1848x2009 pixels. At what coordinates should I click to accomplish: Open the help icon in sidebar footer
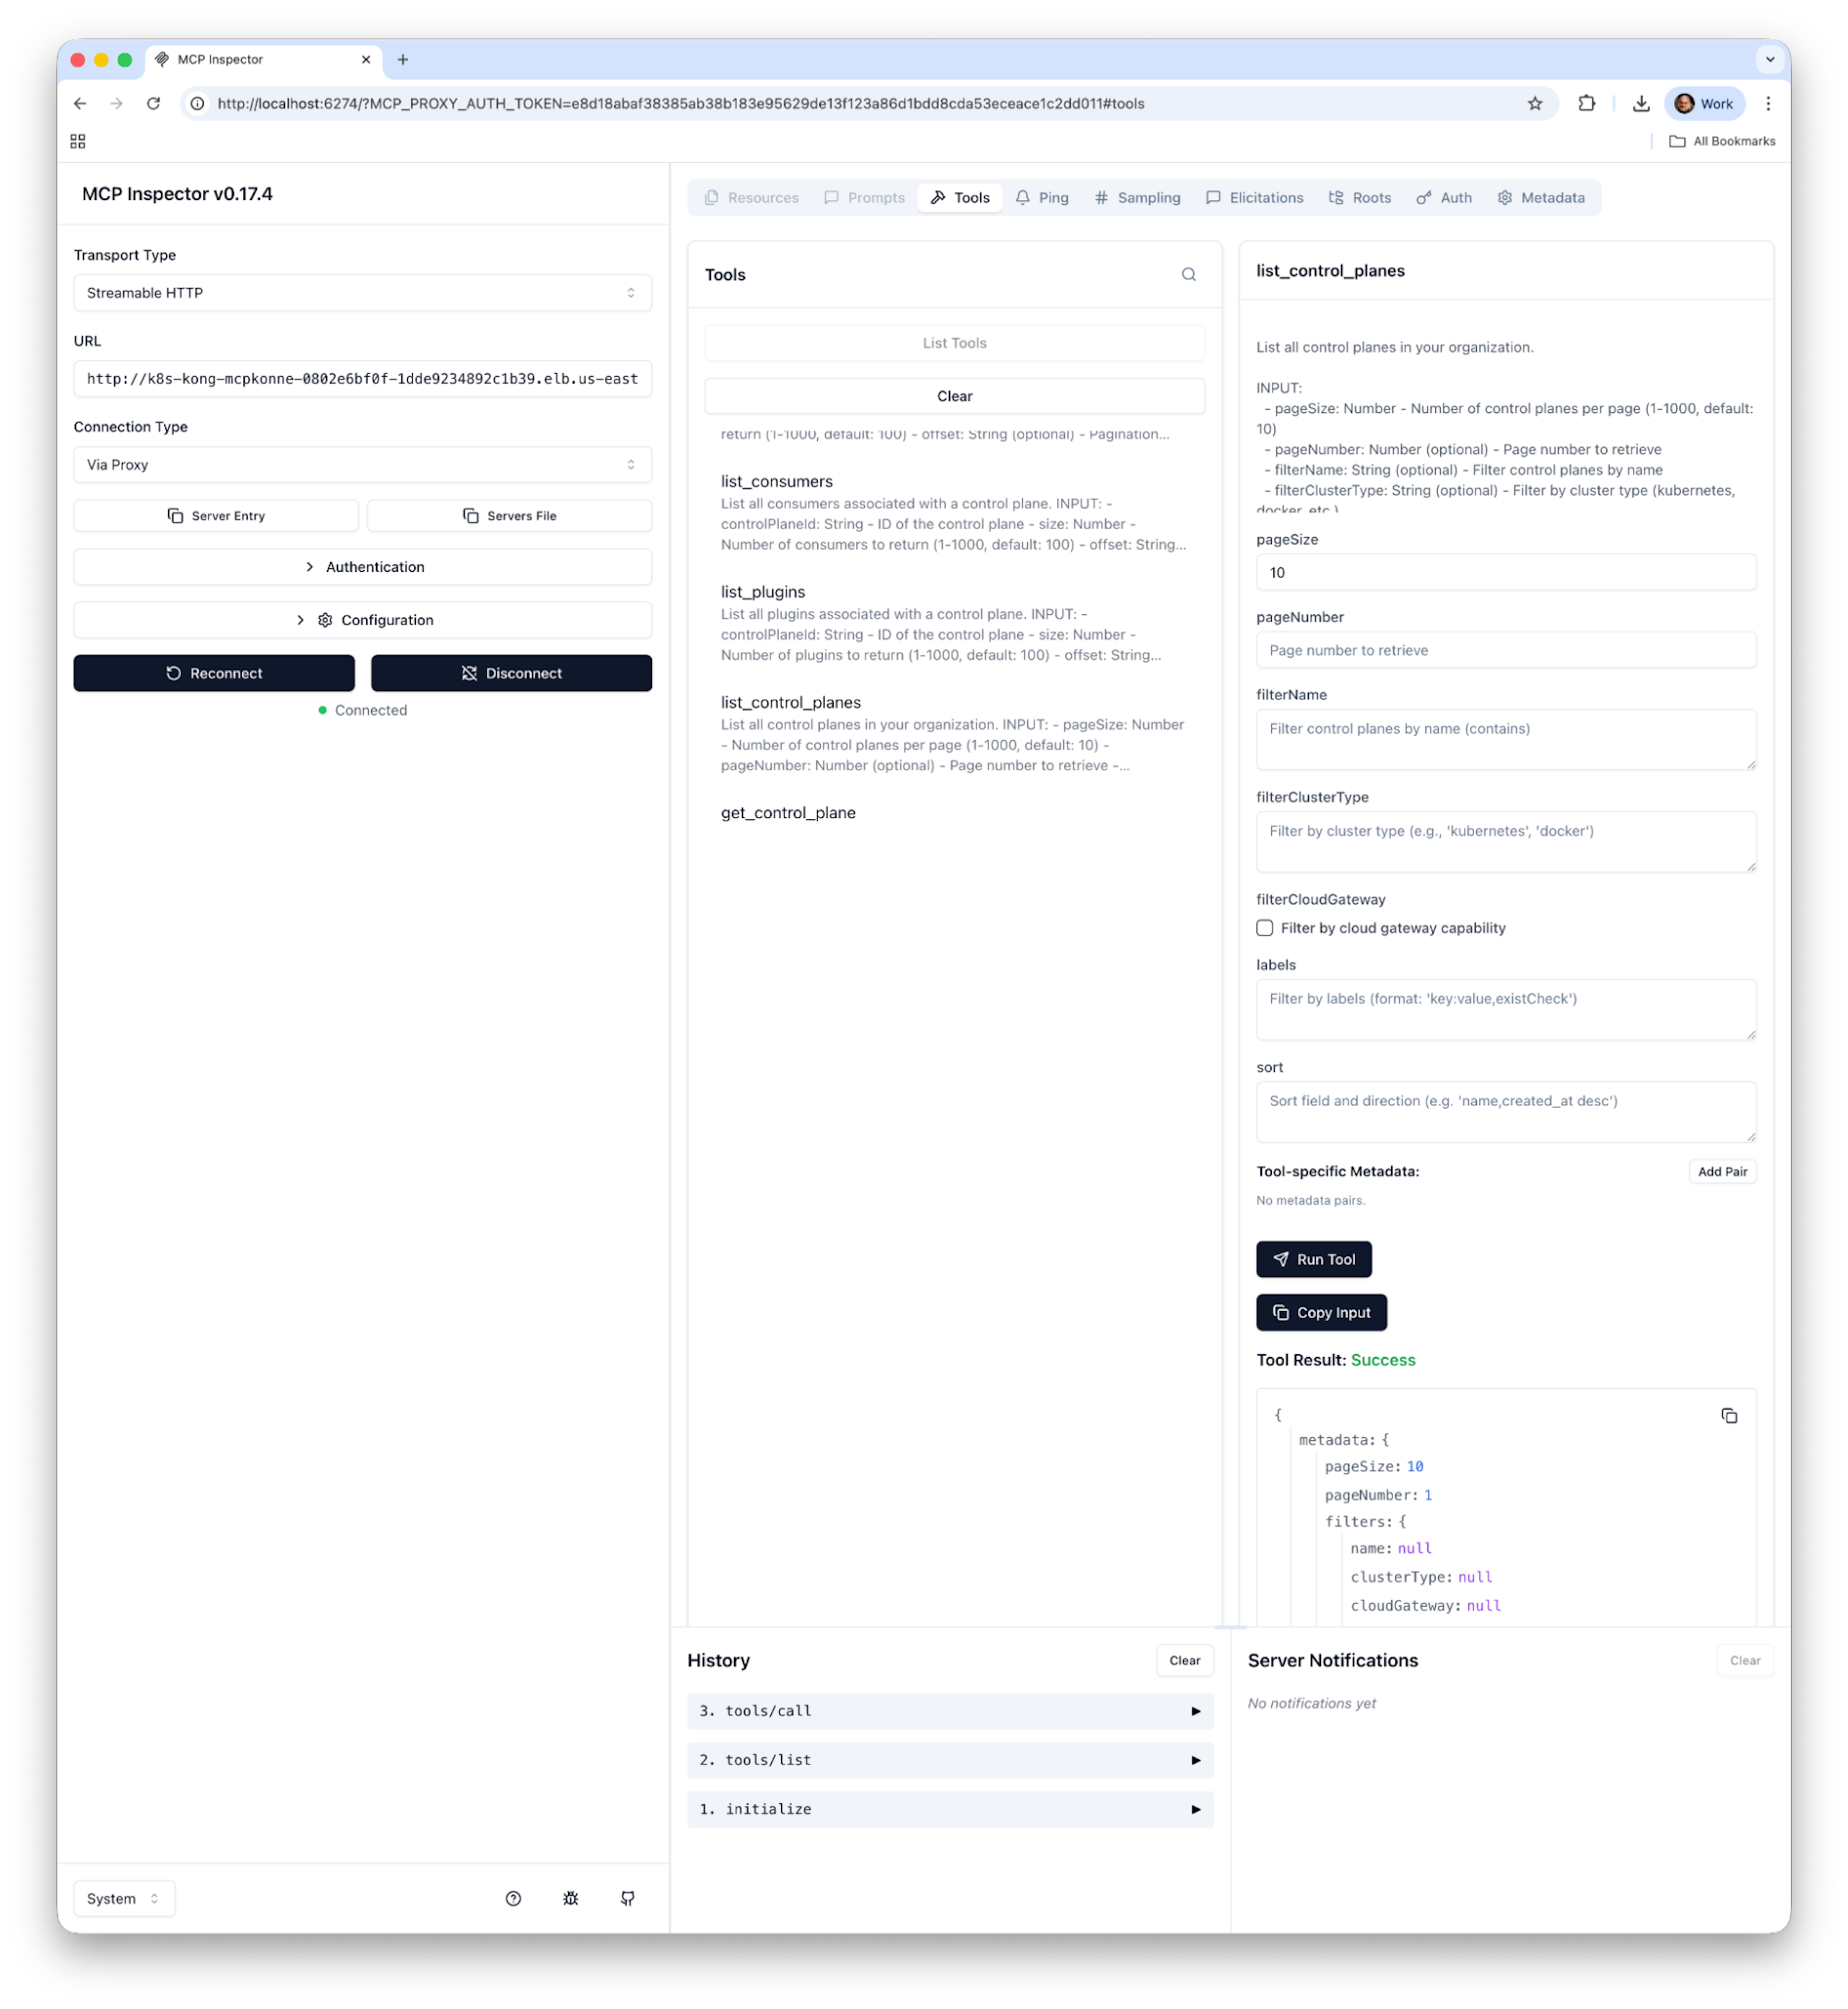pos(513,1898)
